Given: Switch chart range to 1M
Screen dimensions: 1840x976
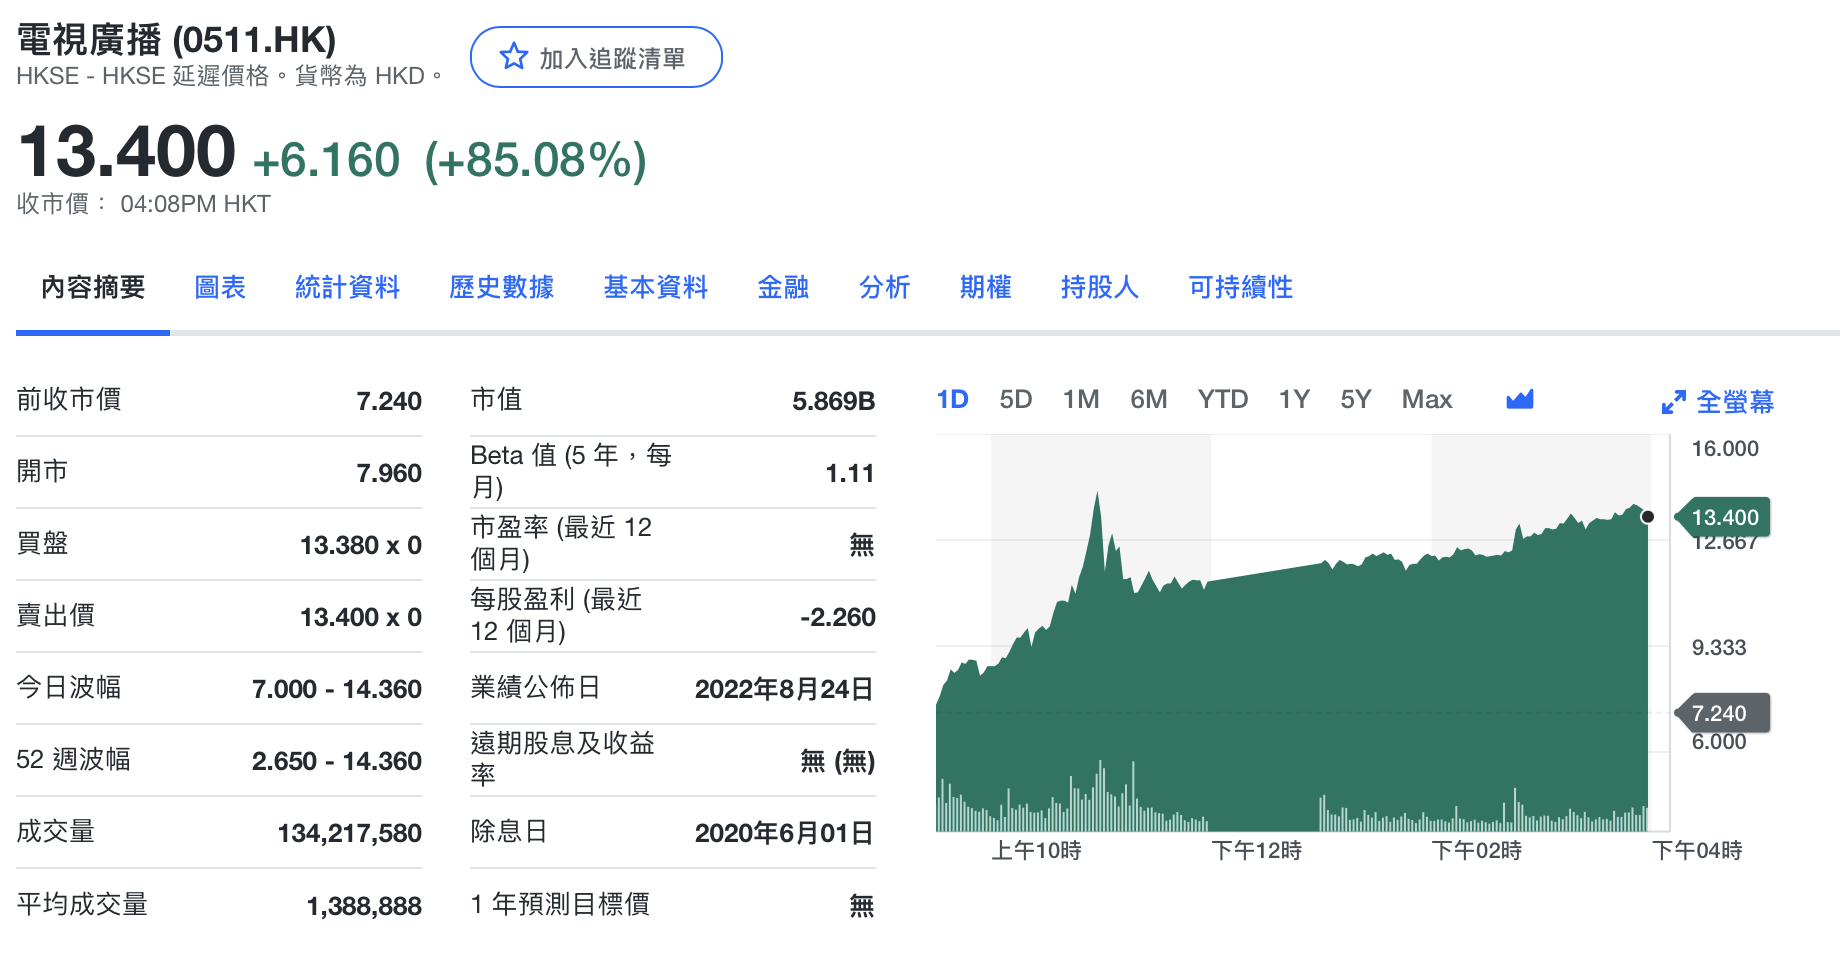Looking at the screenshot, I should pos(1080,400).
